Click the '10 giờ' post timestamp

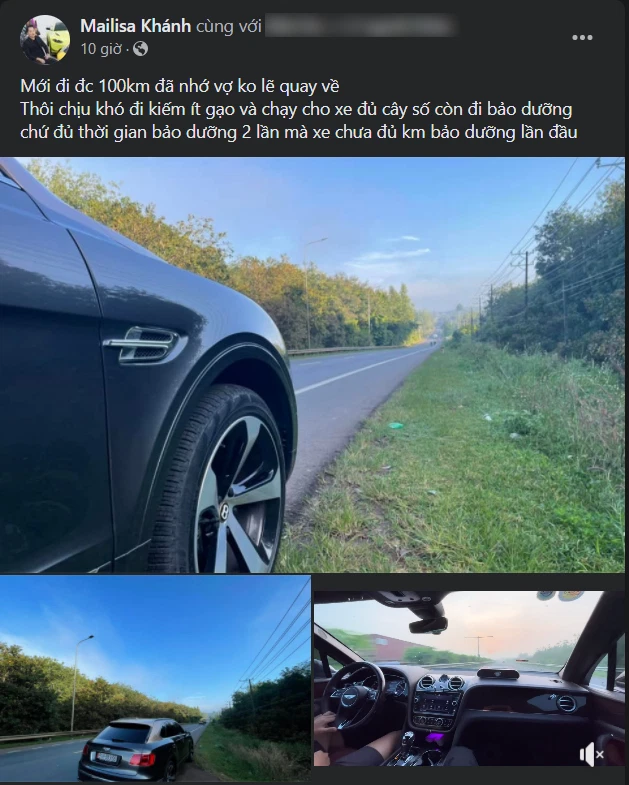[x=101, y=49]
